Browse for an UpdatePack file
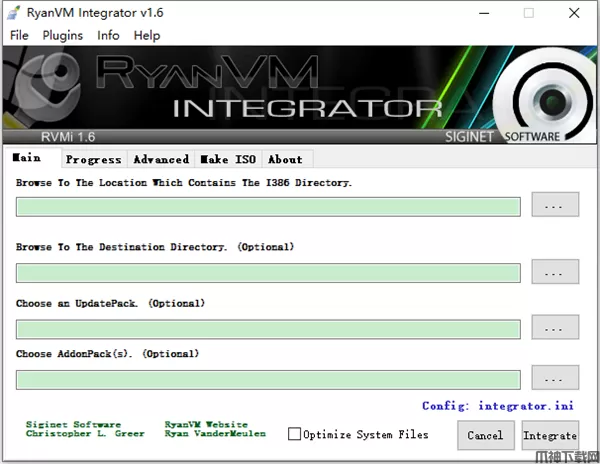The height and width of the screenshot is (464, 600). pyautogui.click(x=555, y=327)
